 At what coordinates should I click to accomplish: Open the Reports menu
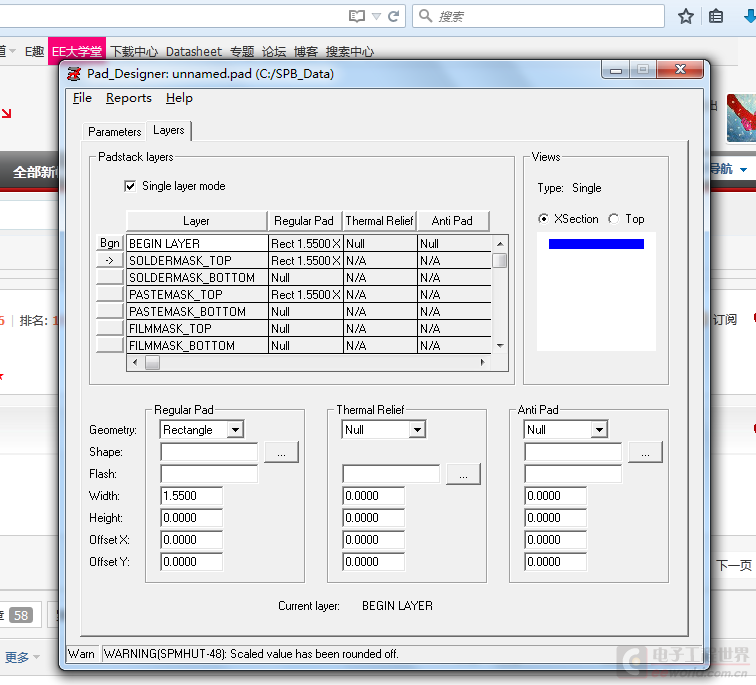pos(129,98)
